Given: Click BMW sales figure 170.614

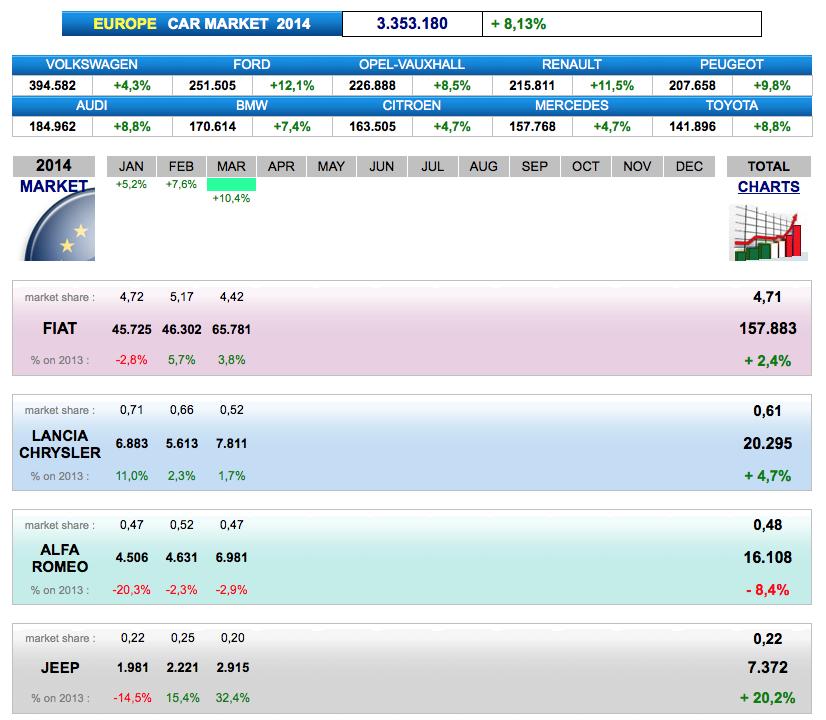Looking at the screenshot, I should [x=212, y=126].
